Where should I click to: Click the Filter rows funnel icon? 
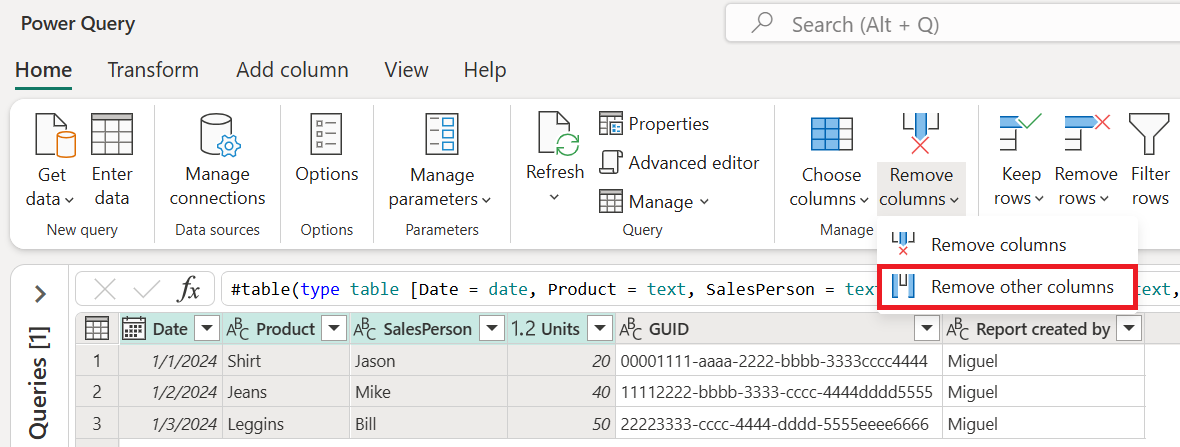(x=1149, y=134)
